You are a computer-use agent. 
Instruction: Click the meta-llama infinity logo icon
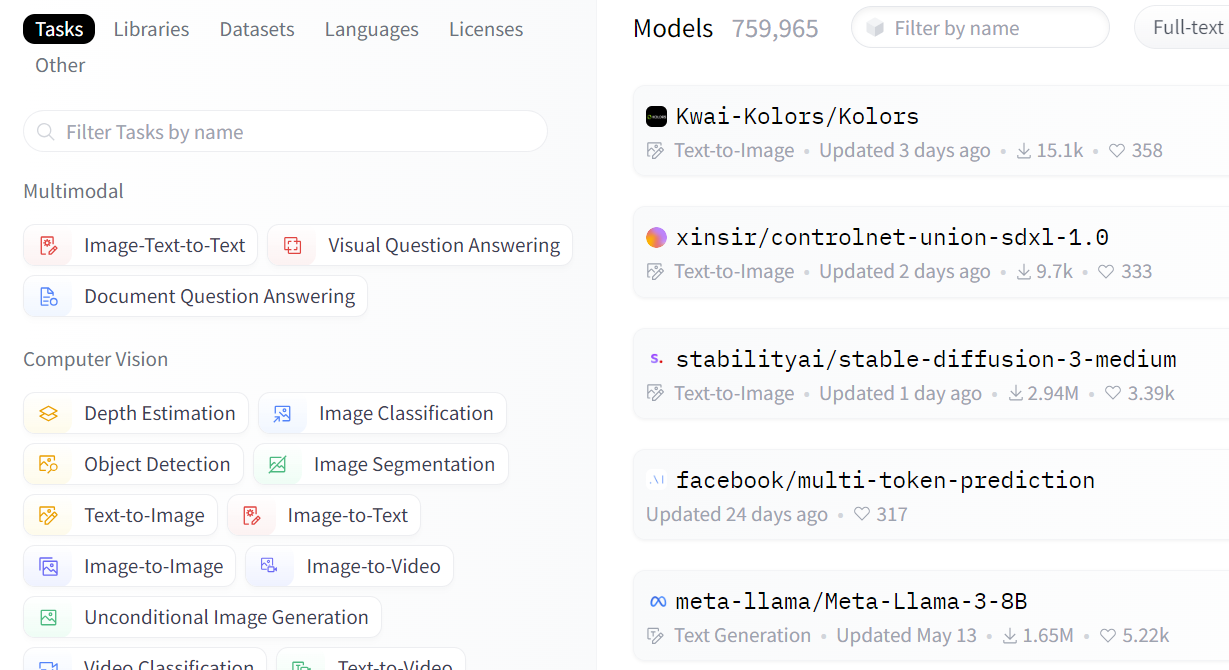point(657,601)
